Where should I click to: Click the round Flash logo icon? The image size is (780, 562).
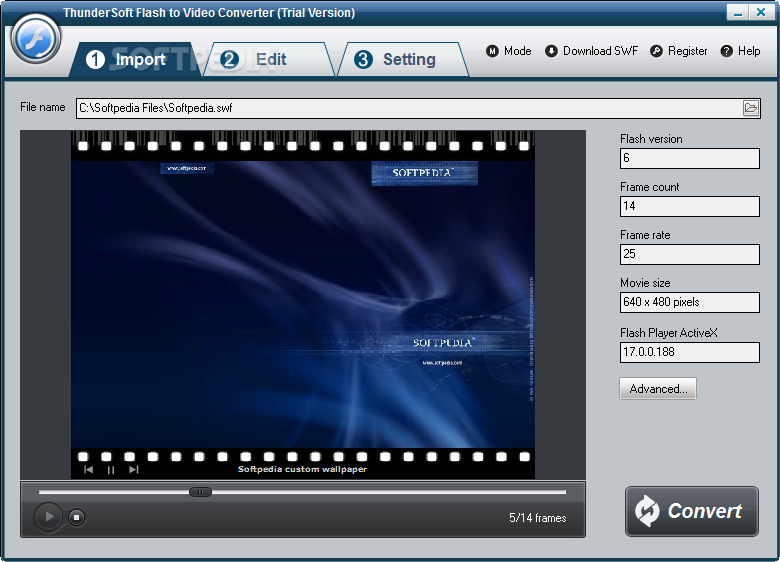tap(36, 39)
